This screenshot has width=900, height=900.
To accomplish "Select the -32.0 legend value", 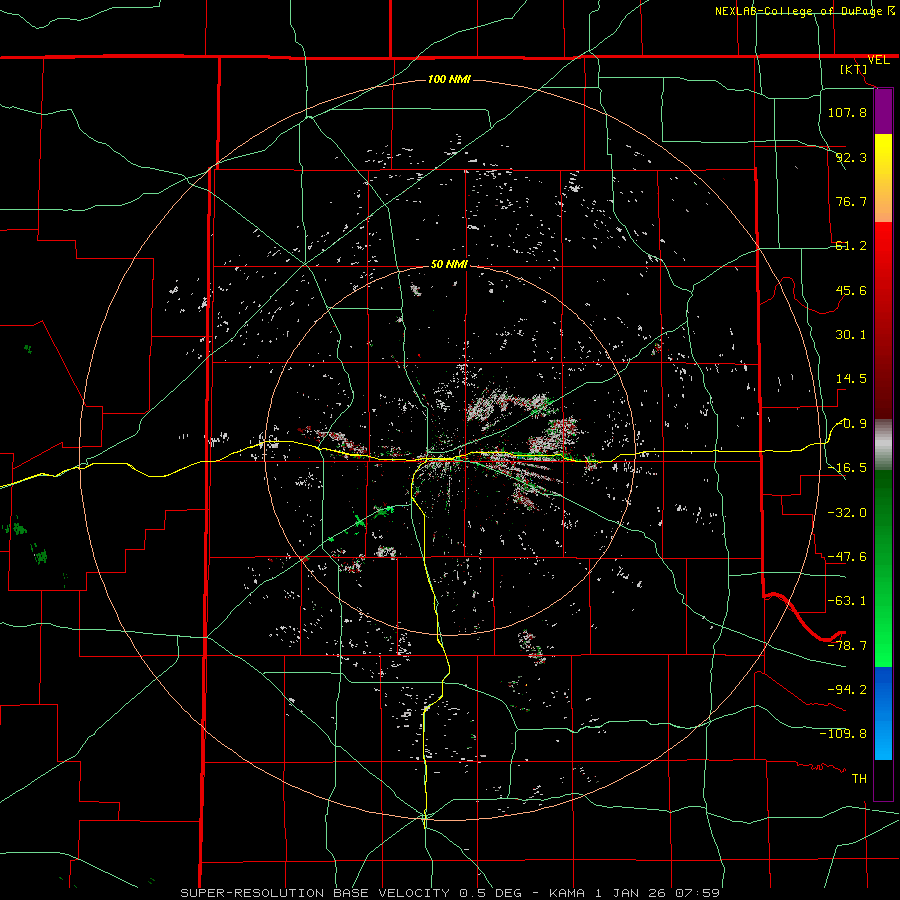I will point(847,512).
